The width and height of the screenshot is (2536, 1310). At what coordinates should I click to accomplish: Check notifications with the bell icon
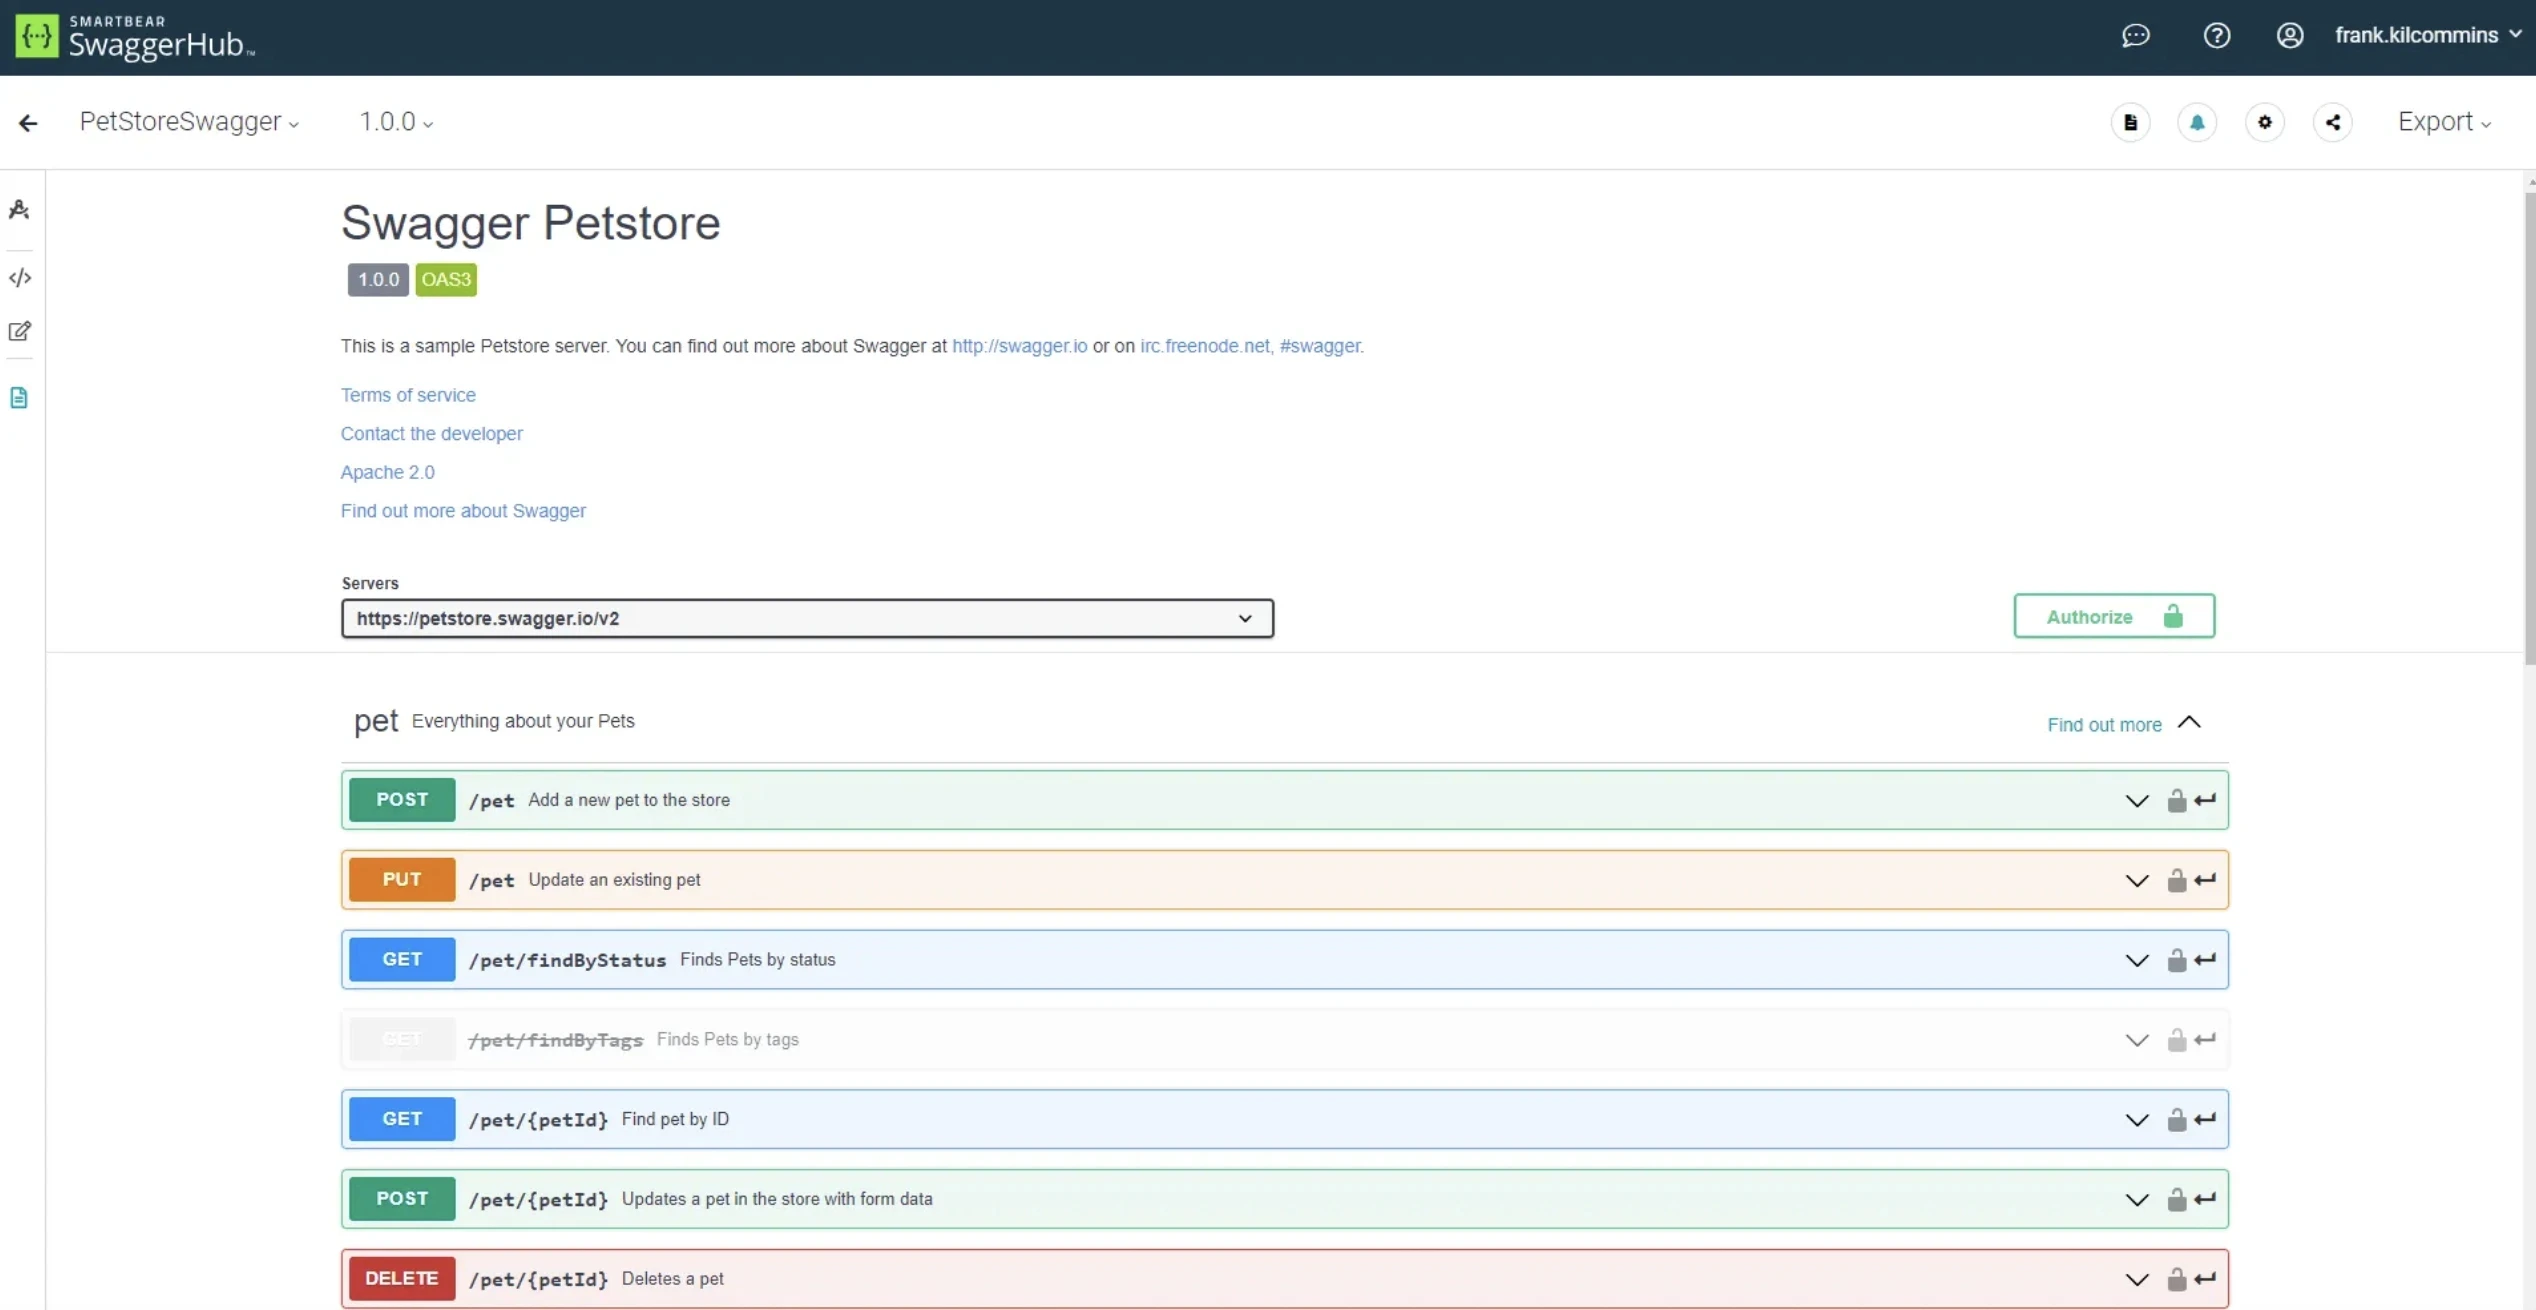(x=2198, y=121)
